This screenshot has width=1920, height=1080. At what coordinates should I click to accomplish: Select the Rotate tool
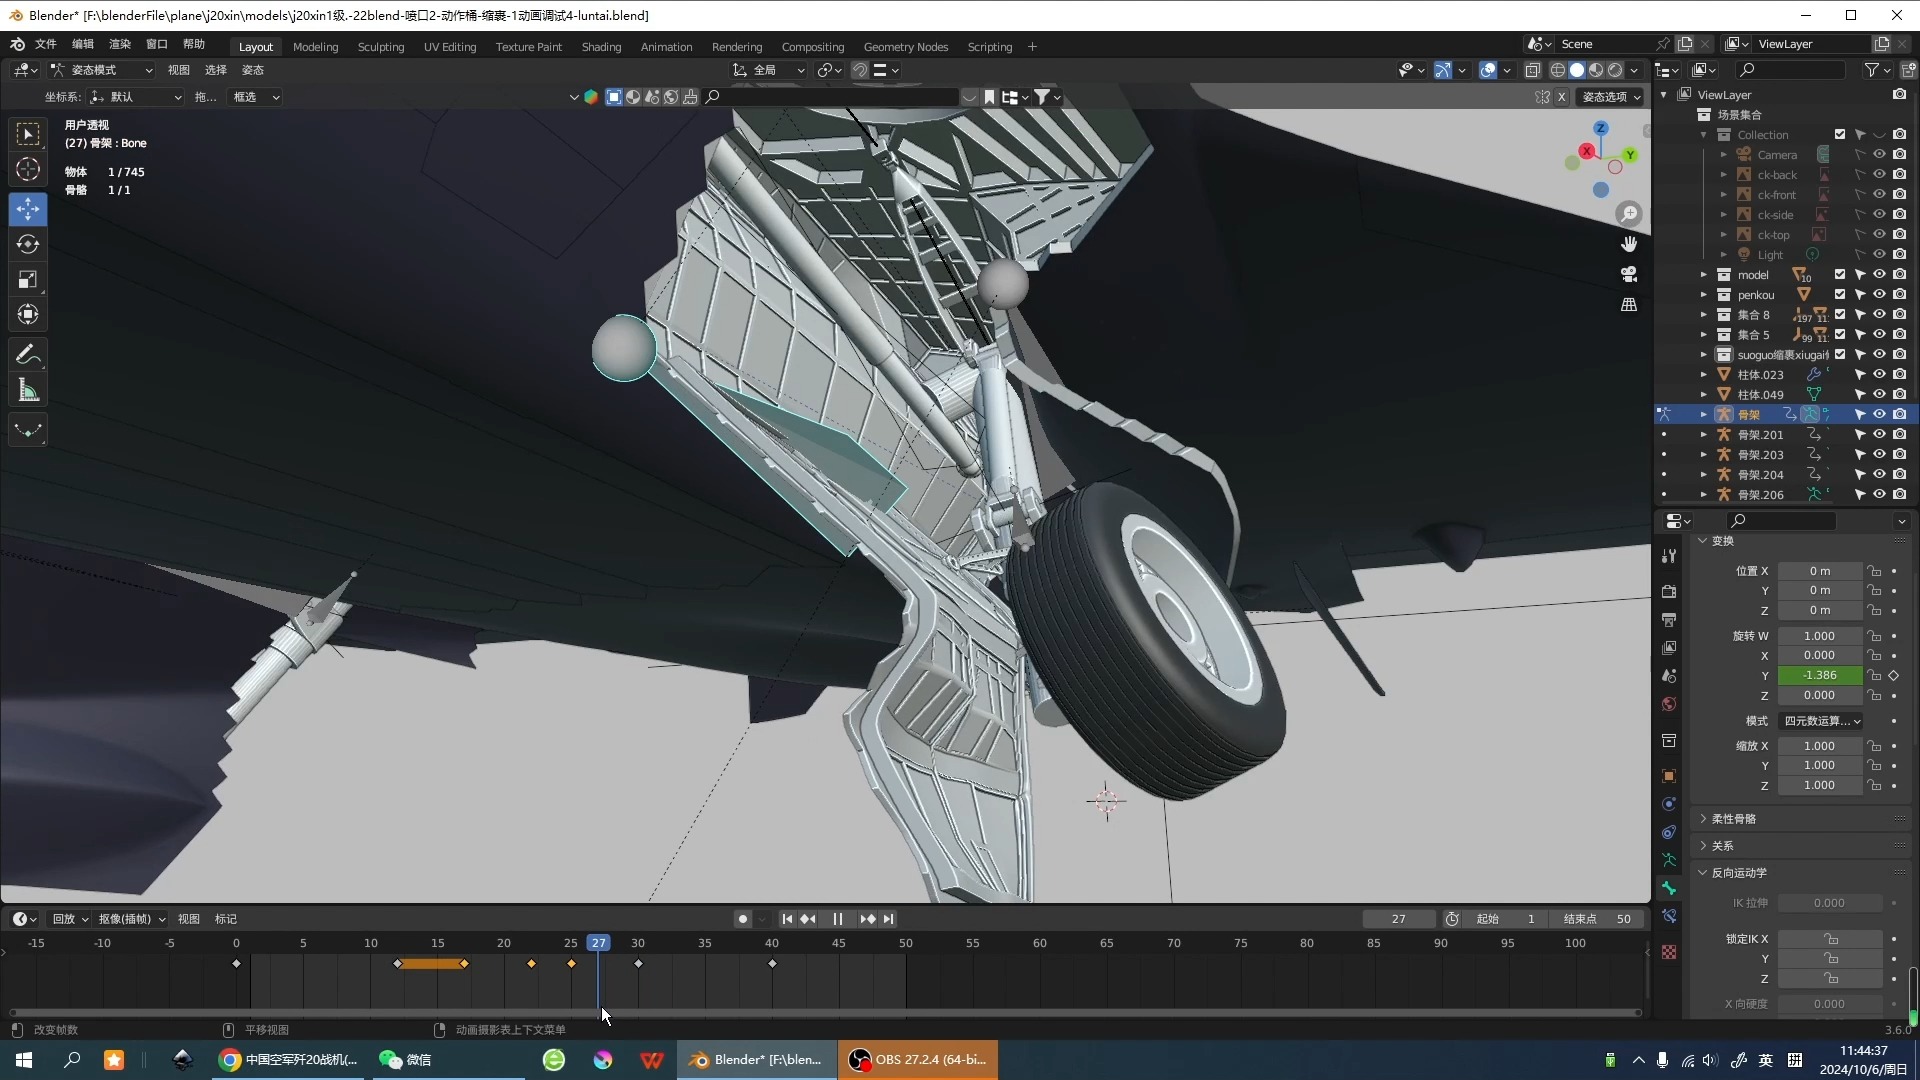pyautogui.click(x=28, y=244)
